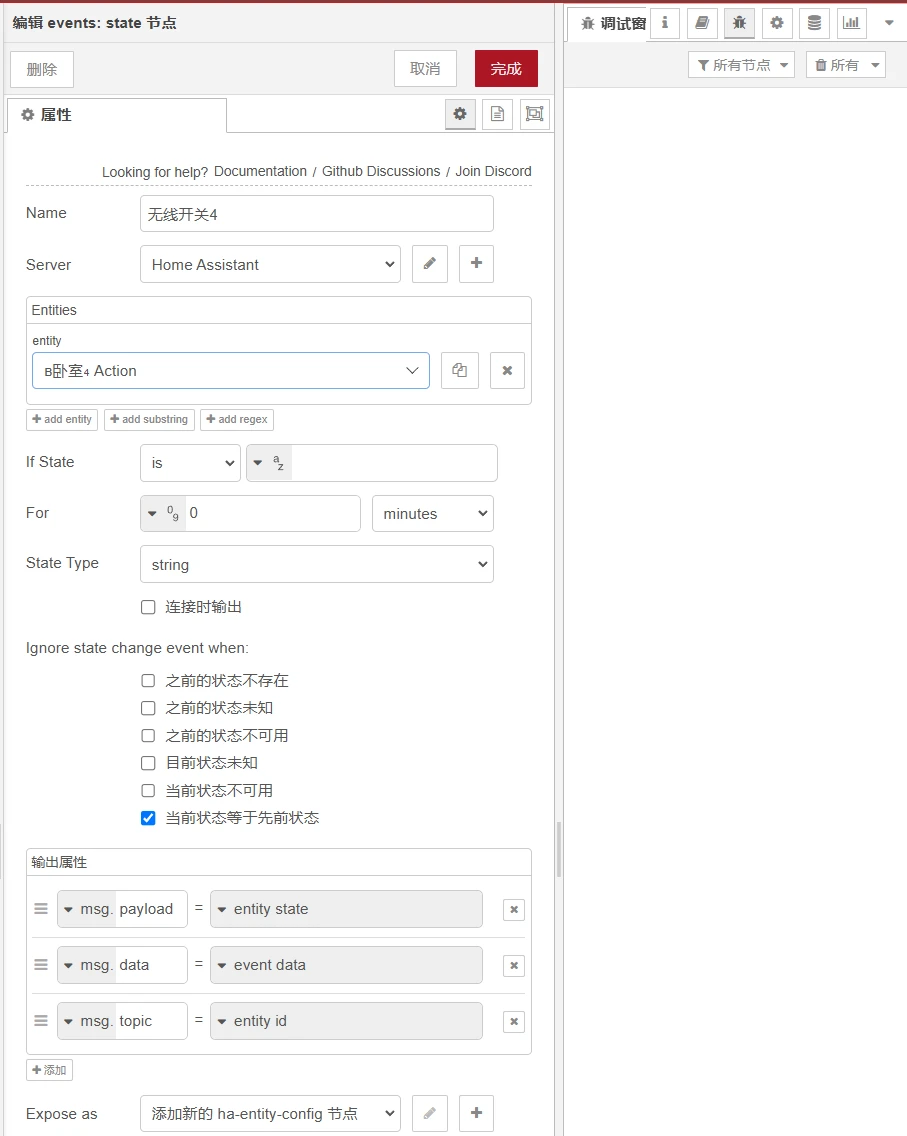Viewport: 907px width, 1136px height.
Task: Open the node description document icon
Action: [x=497, y=114]
